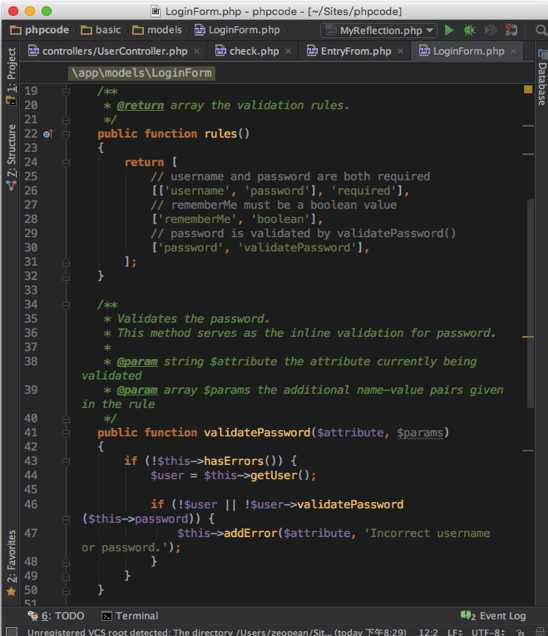Click the @param tag on line 38

137,362
